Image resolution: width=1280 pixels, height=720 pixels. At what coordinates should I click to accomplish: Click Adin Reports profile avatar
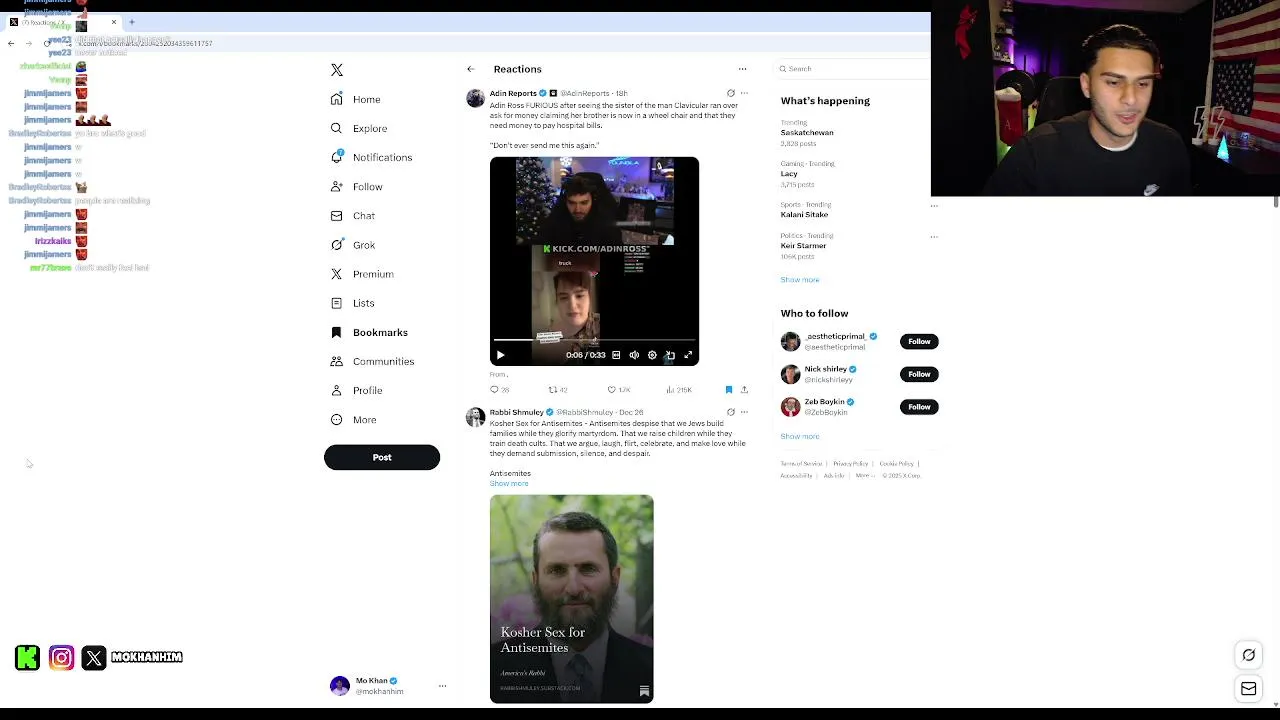tap(475, 98)
